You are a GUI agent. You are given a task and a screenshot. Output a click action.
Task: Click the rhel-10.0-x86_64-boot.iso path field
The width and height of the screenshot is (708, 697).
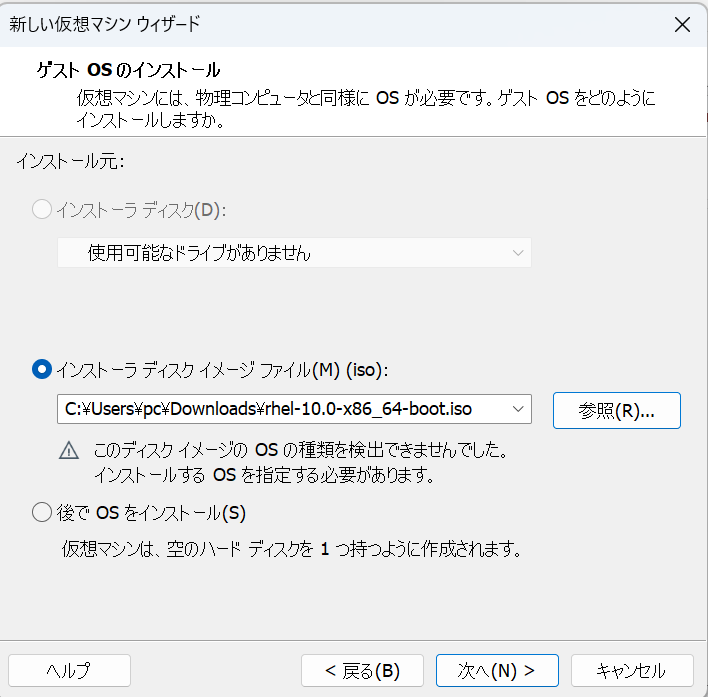coord(280,409)
